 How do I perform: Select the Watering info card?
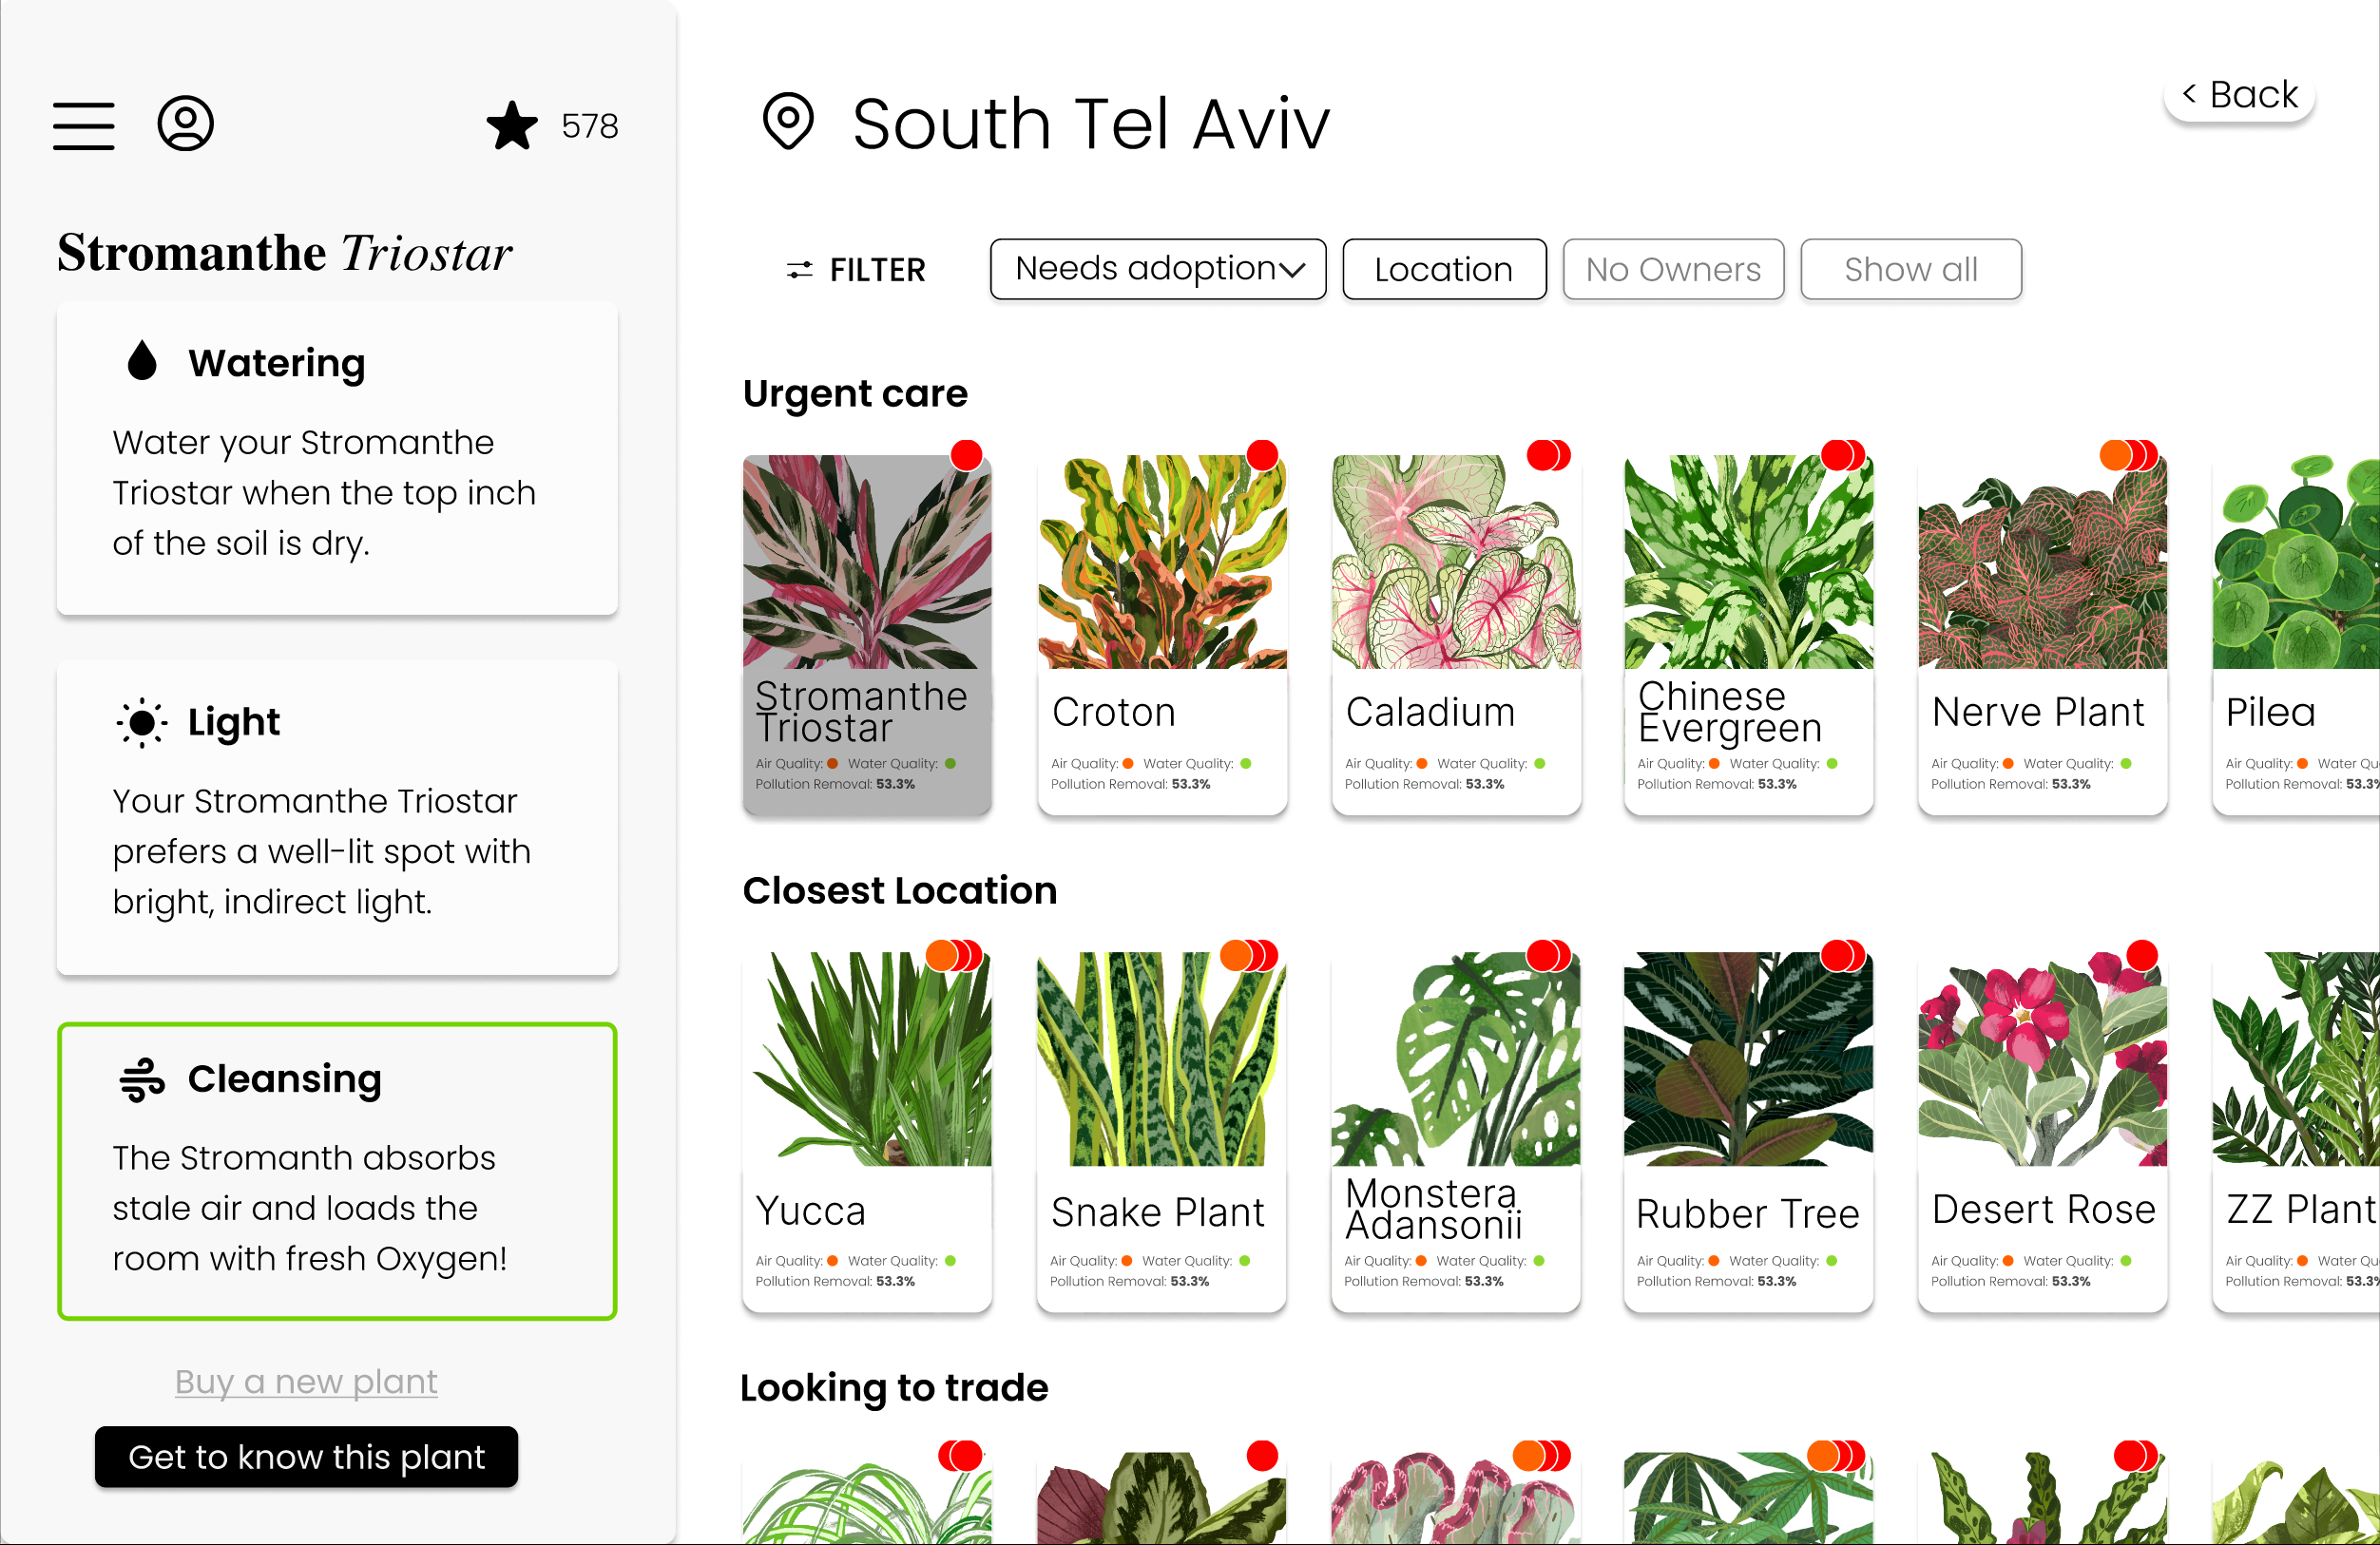click(337, 459)
